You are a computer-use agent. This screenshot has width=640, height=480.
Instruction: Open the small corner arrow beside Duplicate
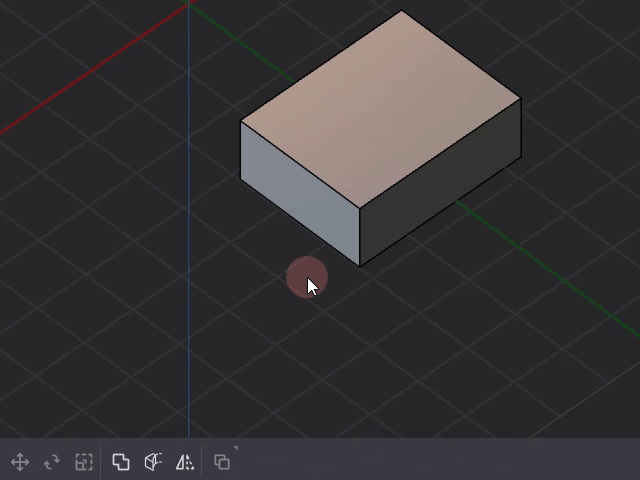click(236, 449)
